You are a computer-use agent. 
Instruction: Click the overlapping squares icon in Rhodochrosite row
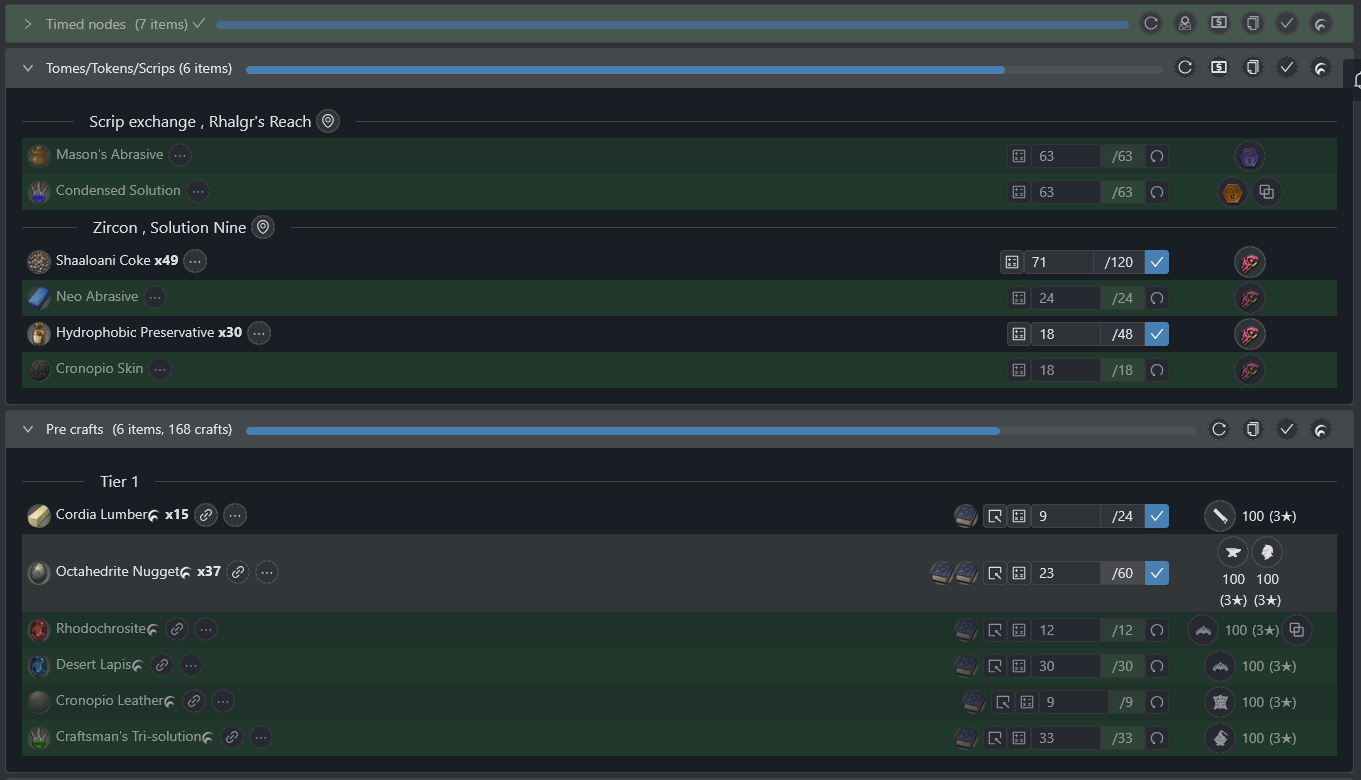pyautogui.click(x=1297, y=630)
